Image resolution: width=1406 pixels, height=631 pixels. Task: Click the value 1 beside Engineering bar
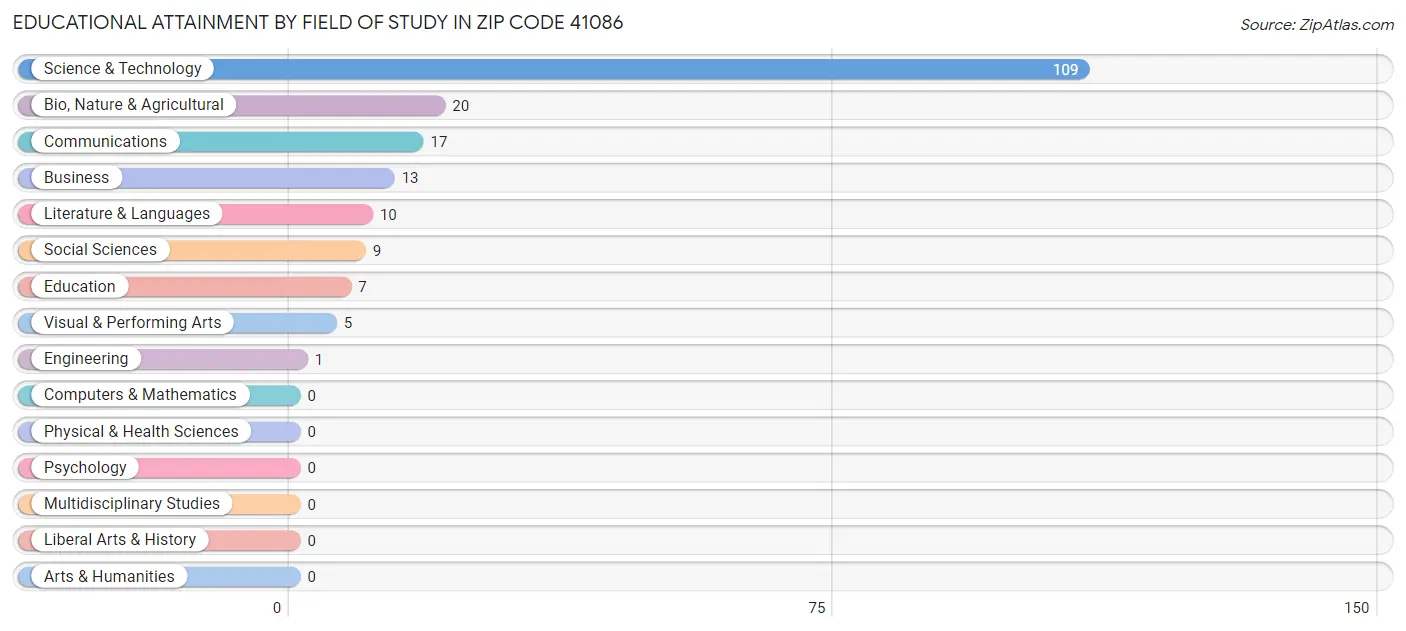pos(318,360)
